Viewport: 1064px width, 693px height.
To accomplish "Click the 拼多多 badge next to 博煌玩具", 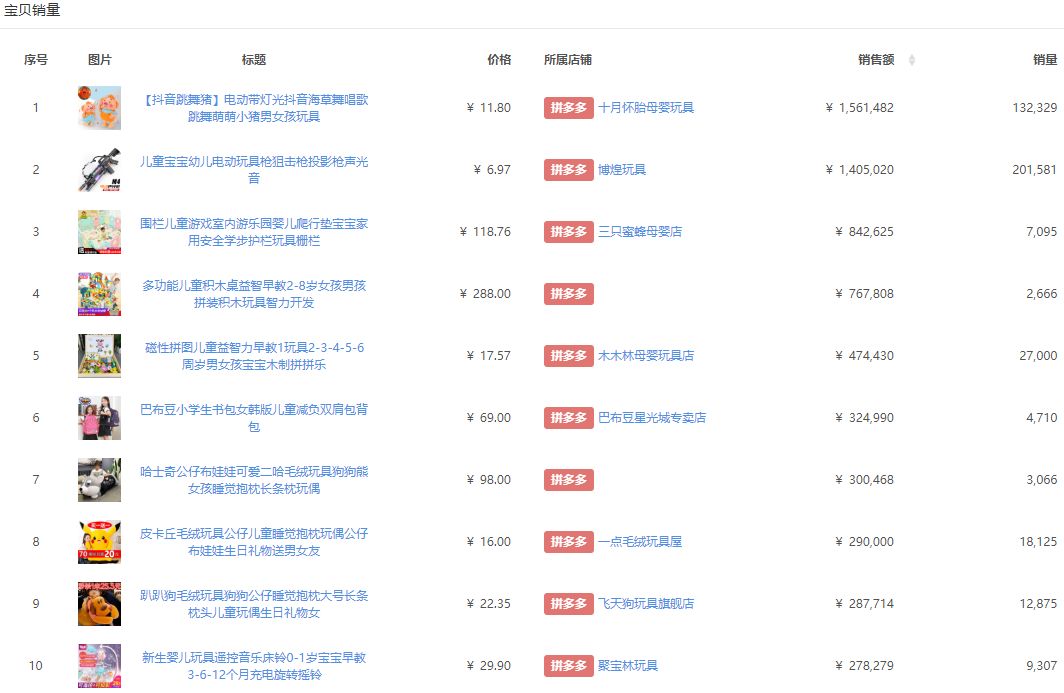I will pyautogui.click(x=568, y=170).
